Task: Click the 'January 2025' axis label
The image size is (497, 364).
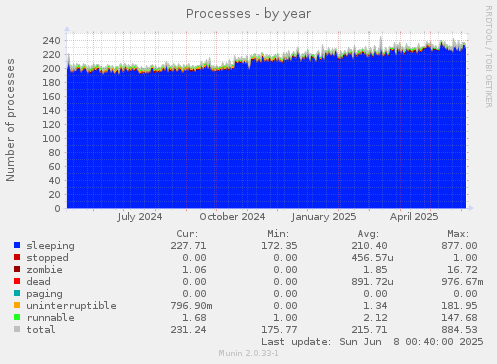Action: pos(323,217)
